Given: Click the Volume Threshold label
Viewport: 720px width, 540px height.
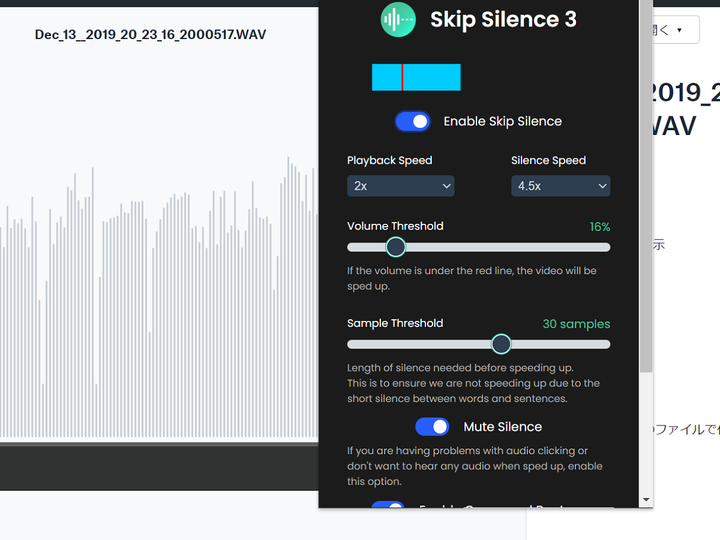Looking at the screenshot, I should tap(395, 226).
